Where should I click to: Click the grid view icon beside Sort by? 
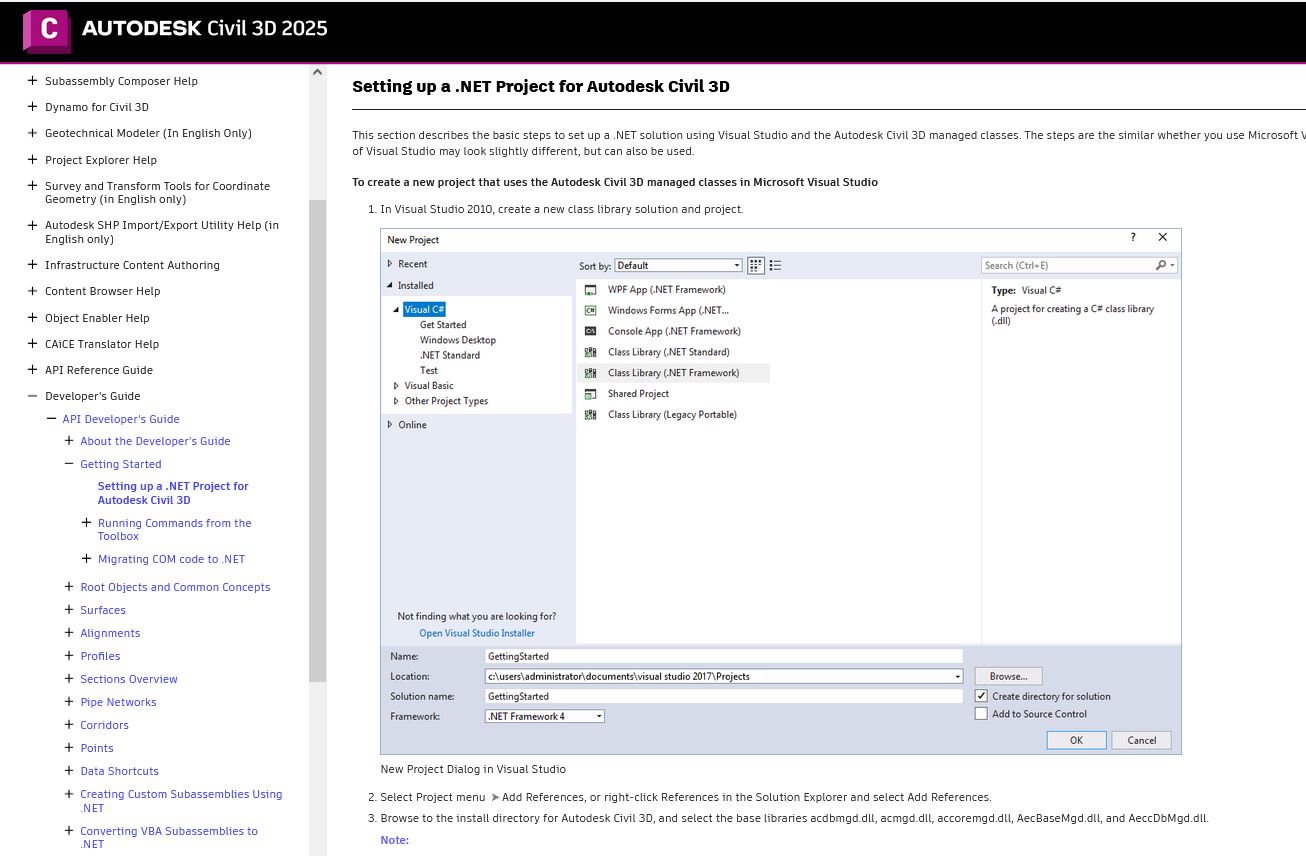pyautogui.click(x=756, y=265)
